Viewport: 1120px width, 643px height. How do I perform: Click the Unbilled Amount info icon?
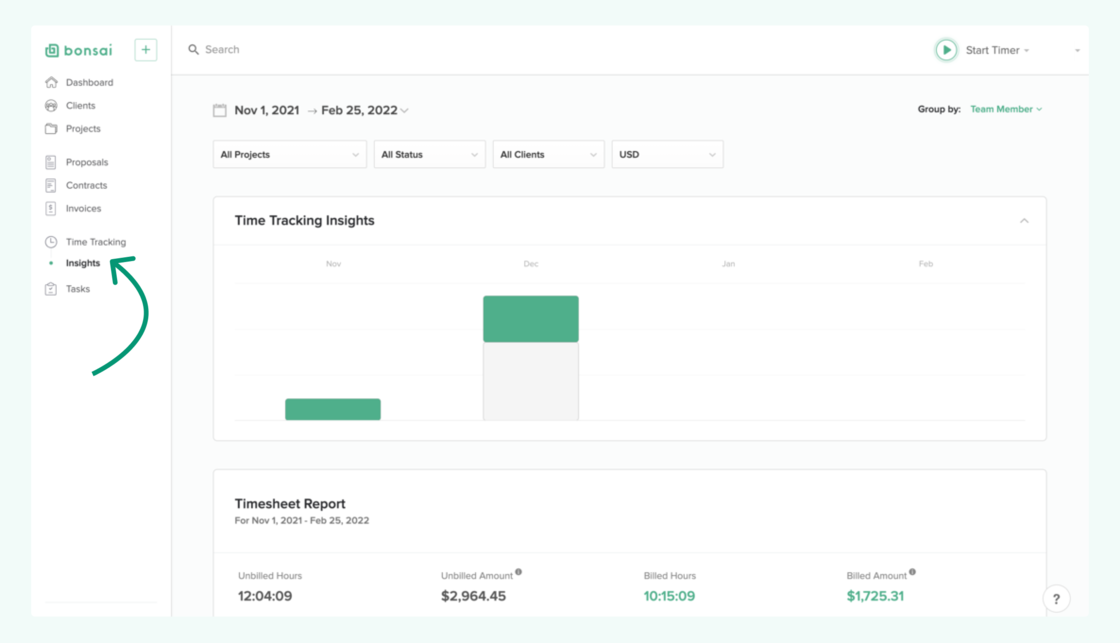tap(519, 572)
